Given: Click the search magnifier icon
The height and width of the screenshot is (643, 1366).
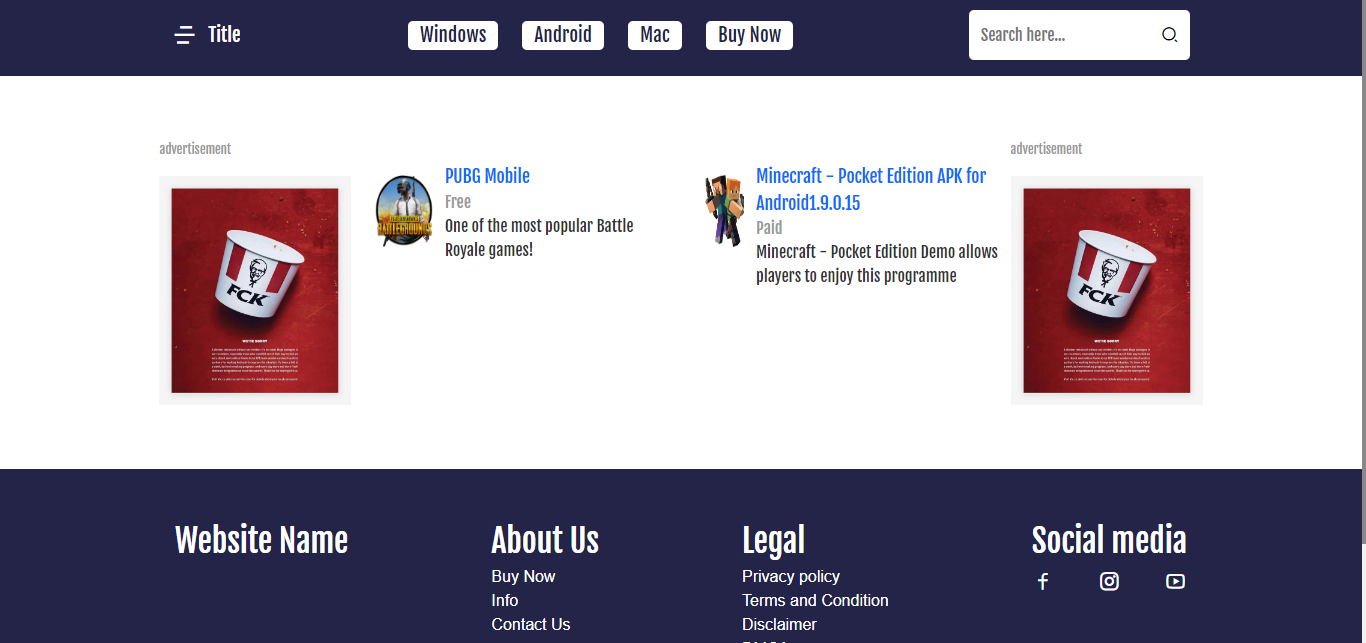Looking at the screenshot, I should [1169, 35].
